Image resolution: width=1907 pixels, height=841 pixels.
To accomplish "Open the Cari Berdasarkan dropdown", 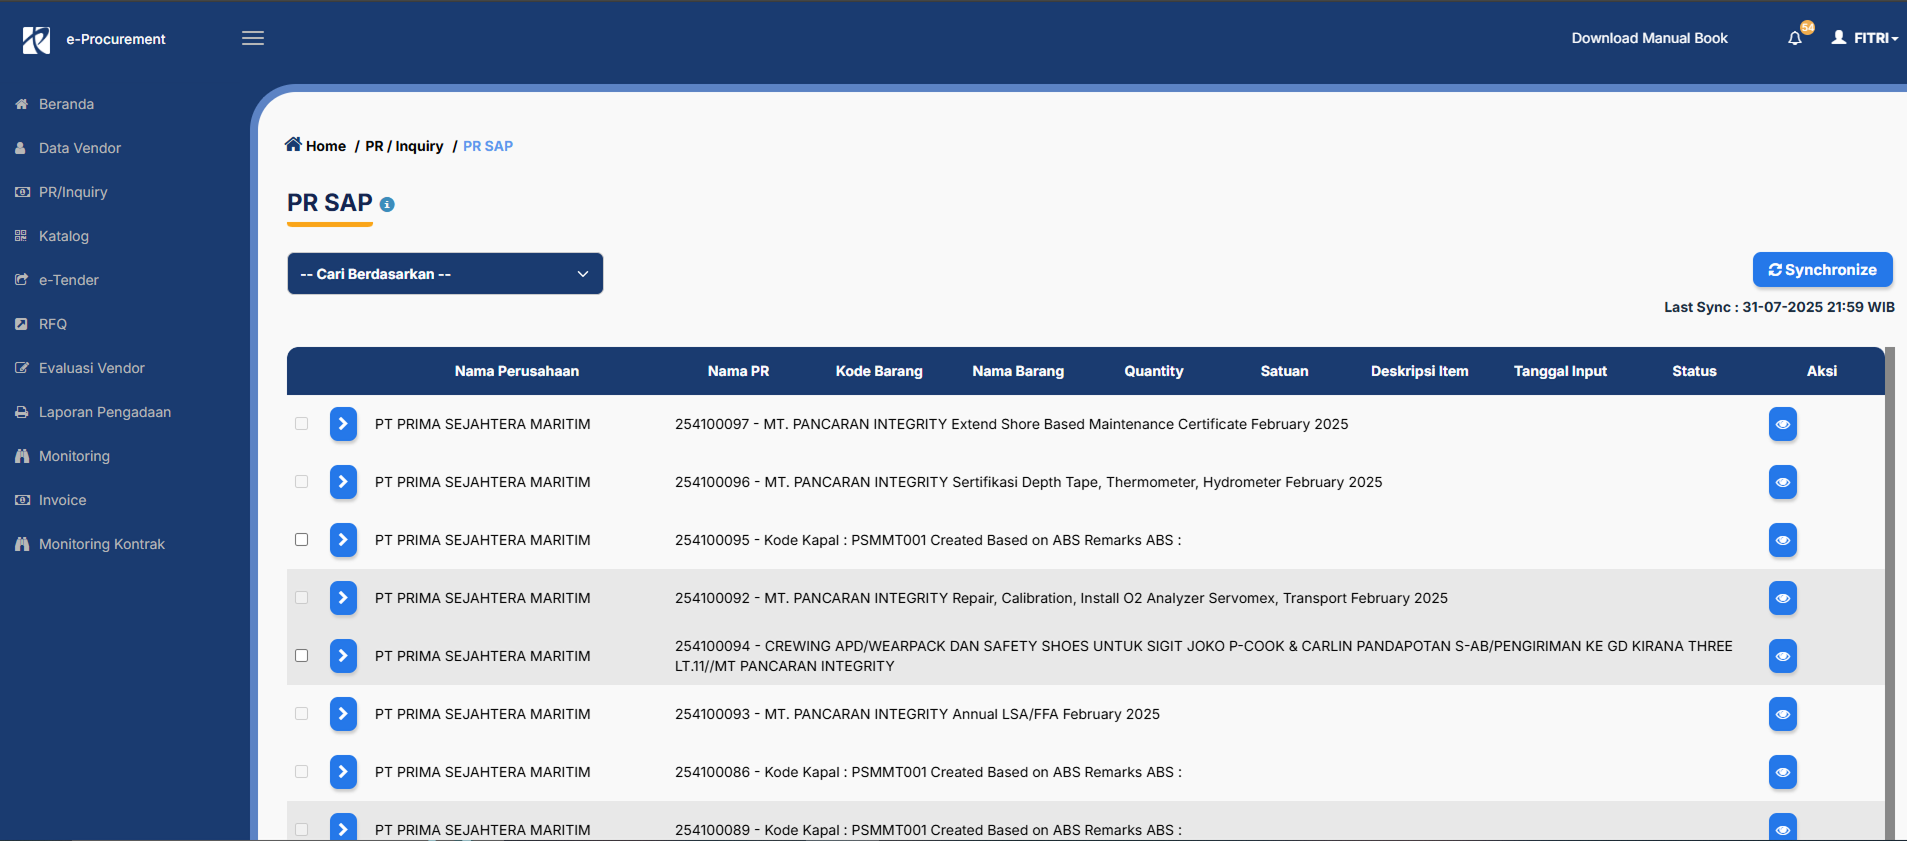I will 445,274.
